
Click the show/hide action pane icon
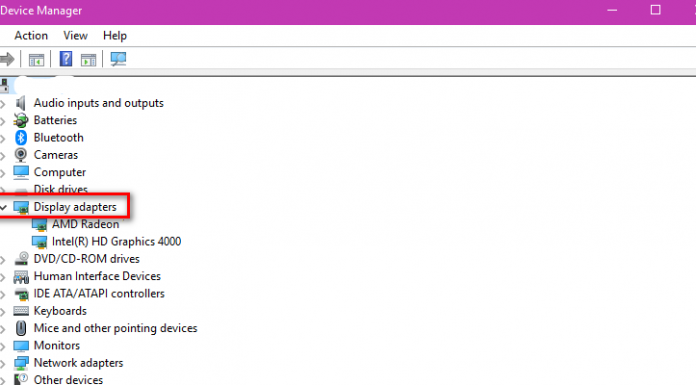pos(88,60)
